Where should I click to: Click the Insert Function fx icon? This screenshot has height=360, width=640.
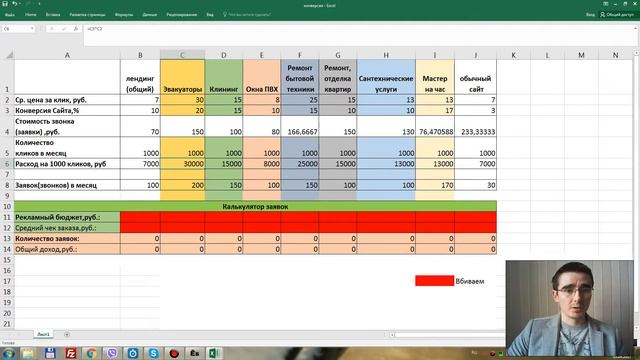[76, 29]
